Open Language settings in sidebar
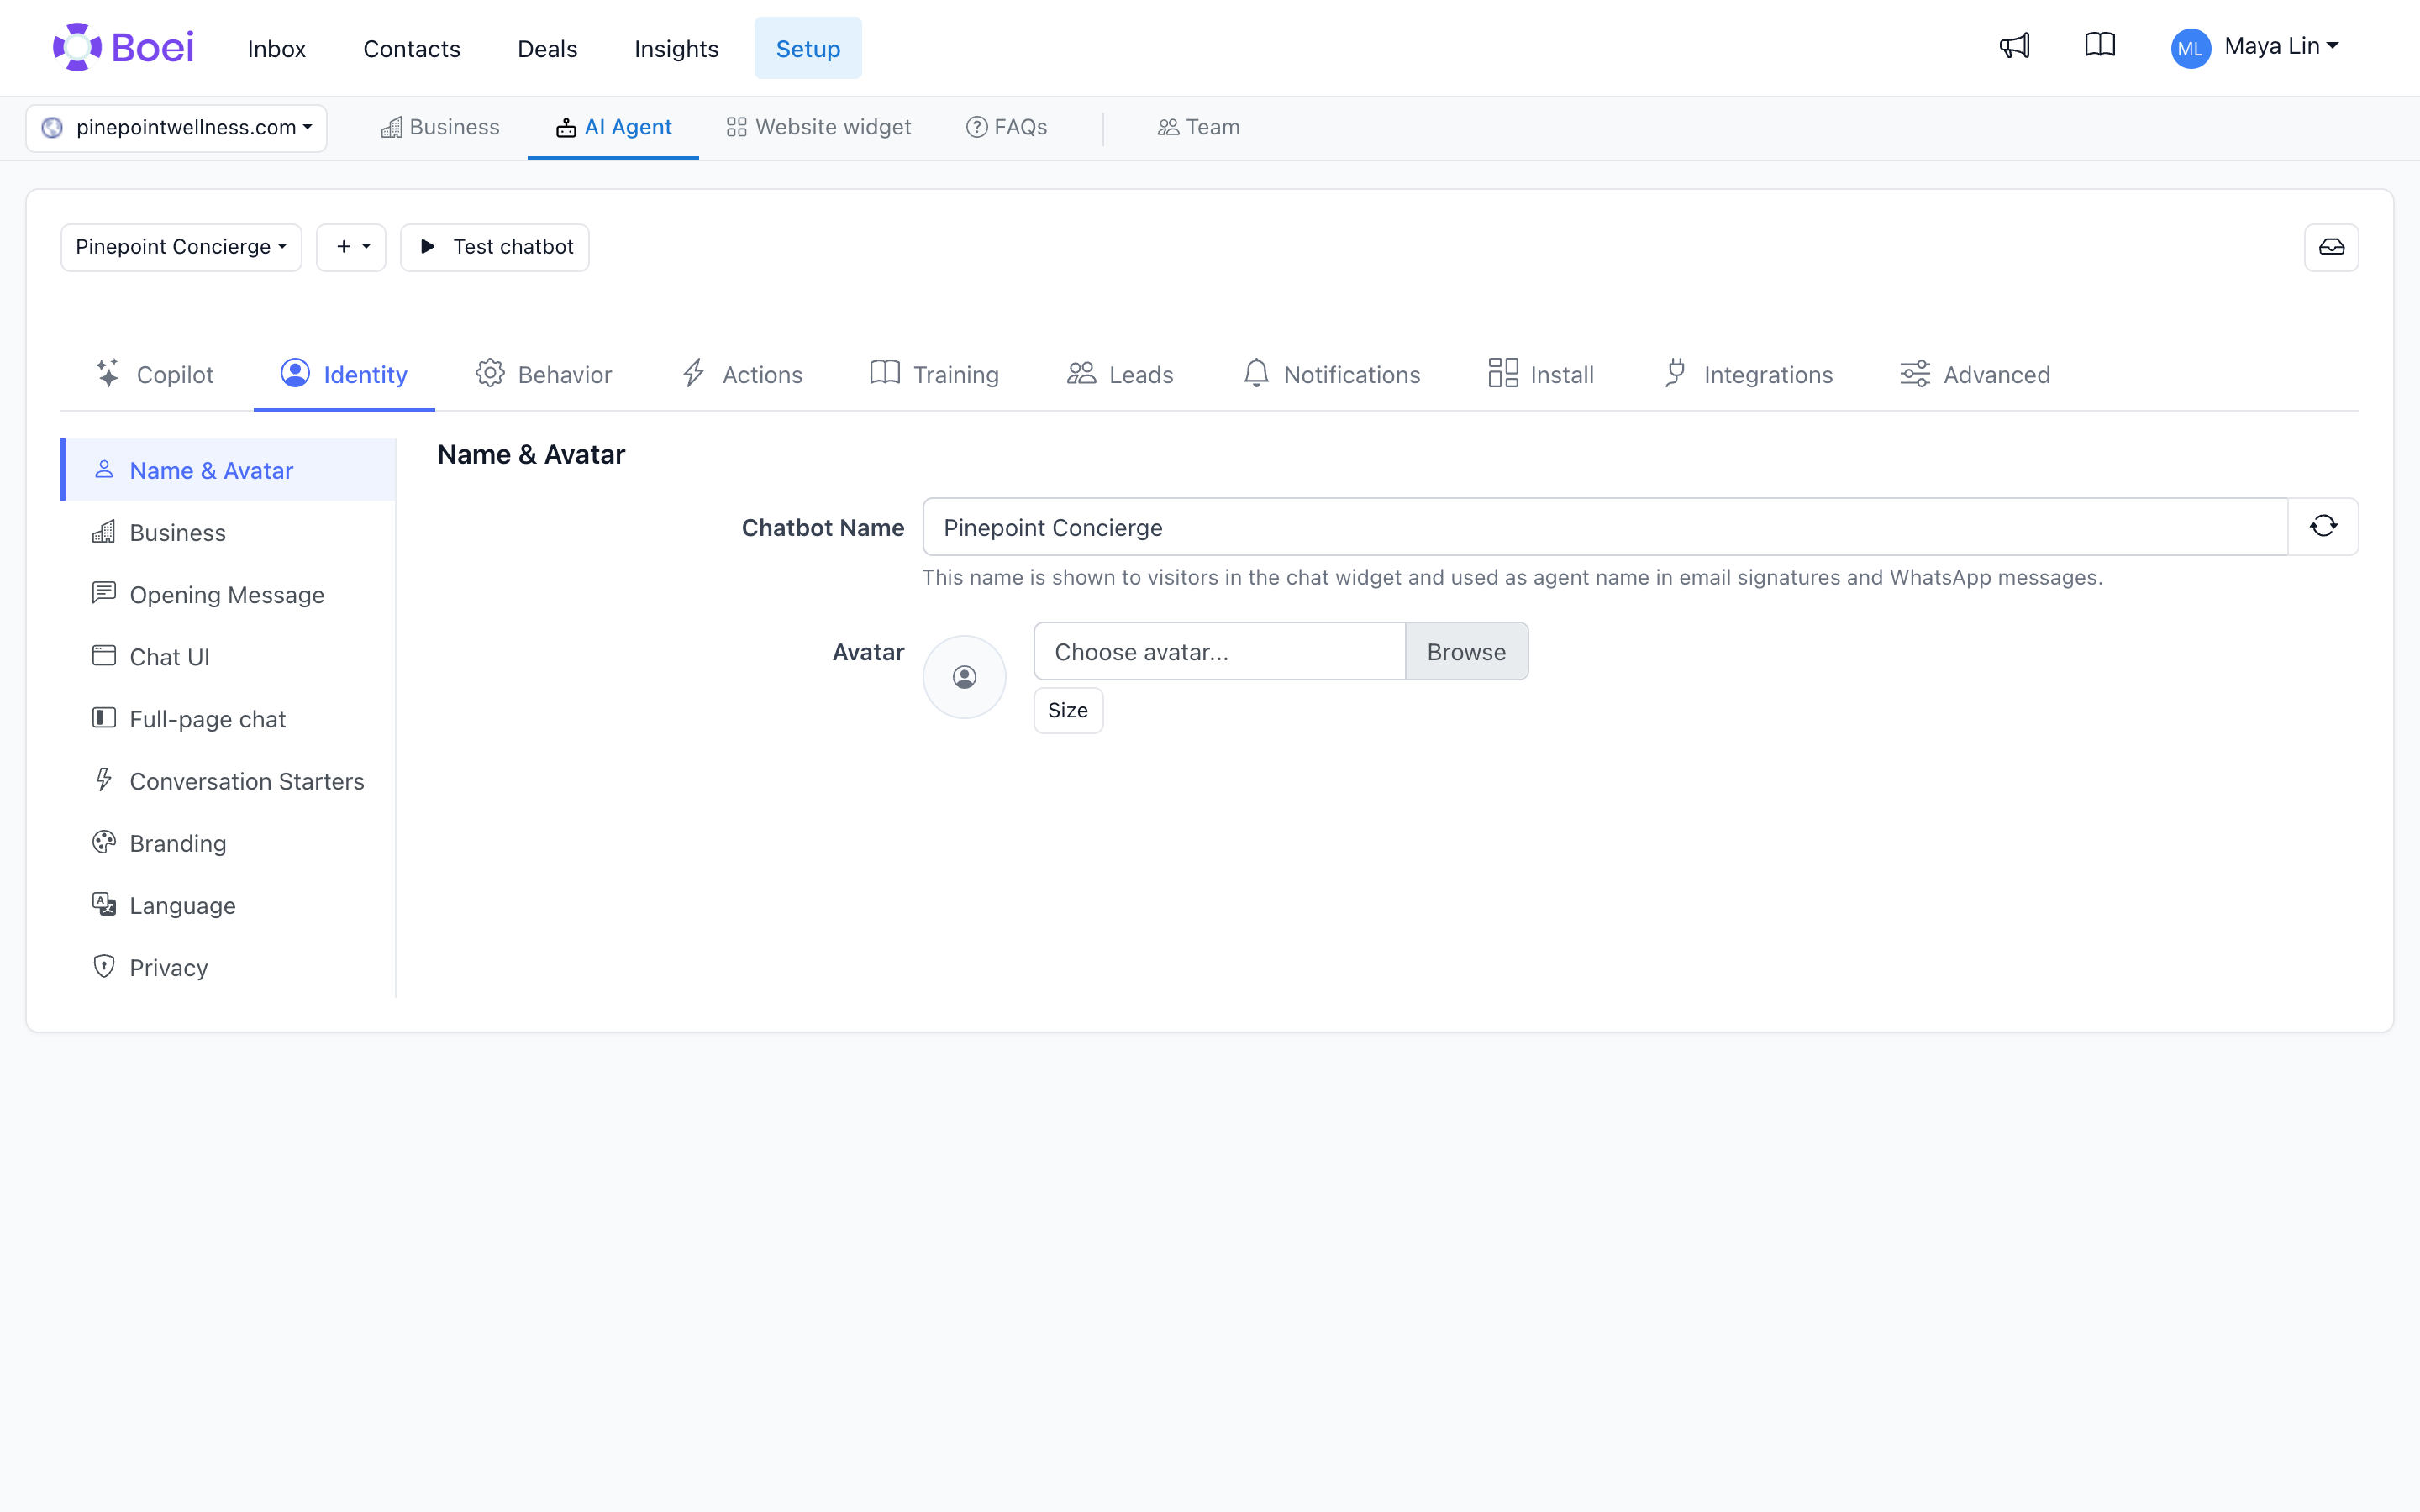Screen dimensions: 2420x1512 pyautogui.click(x=228, y=905)
